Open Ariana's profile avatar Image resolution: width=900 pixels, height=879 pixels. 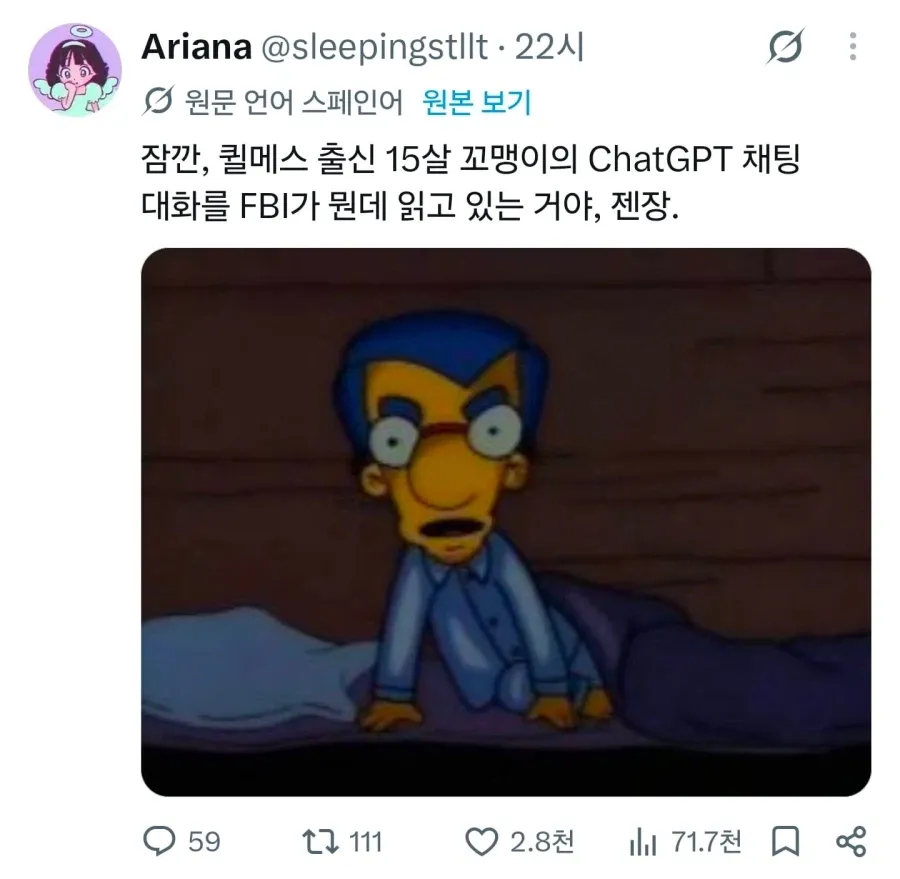pos(75,70)
